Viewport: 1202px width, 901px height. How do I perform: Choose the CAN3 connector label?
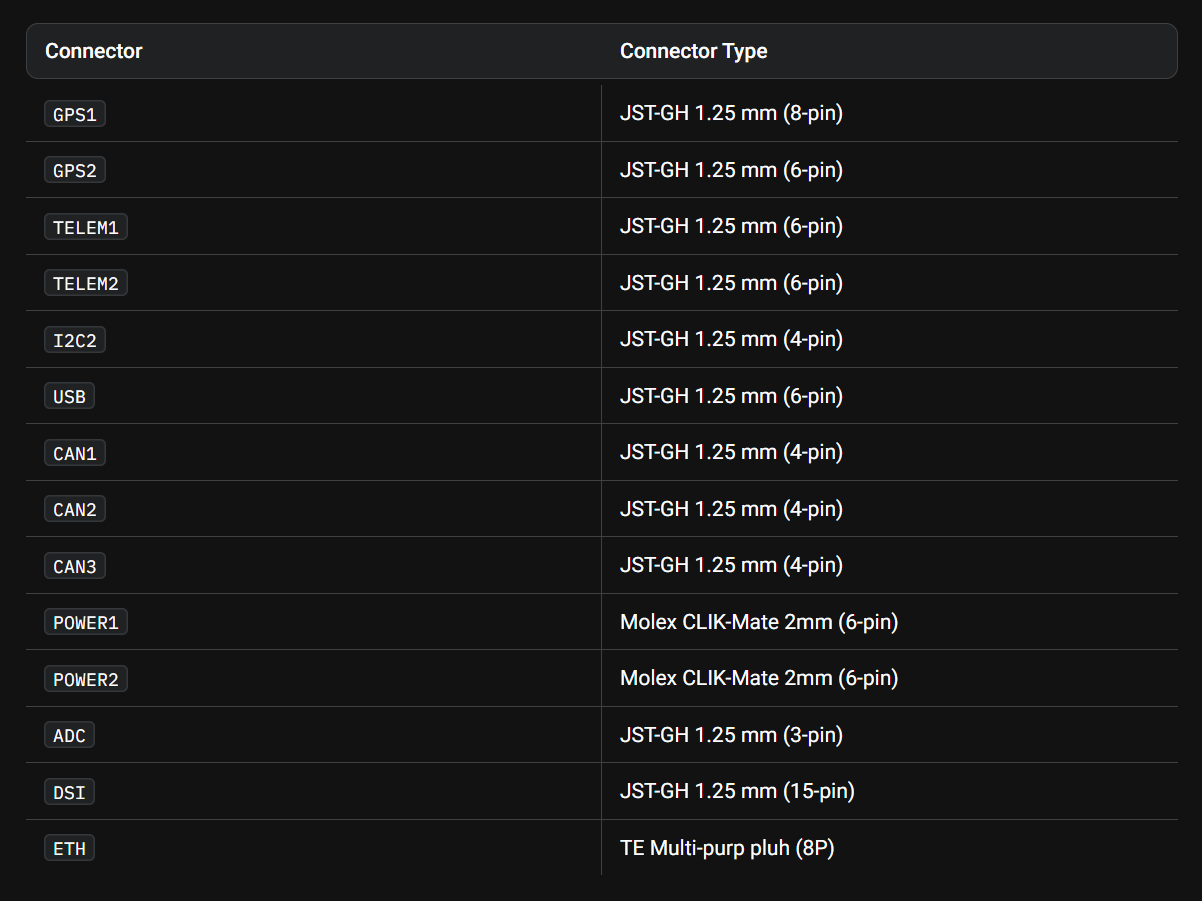click(75, 566)
